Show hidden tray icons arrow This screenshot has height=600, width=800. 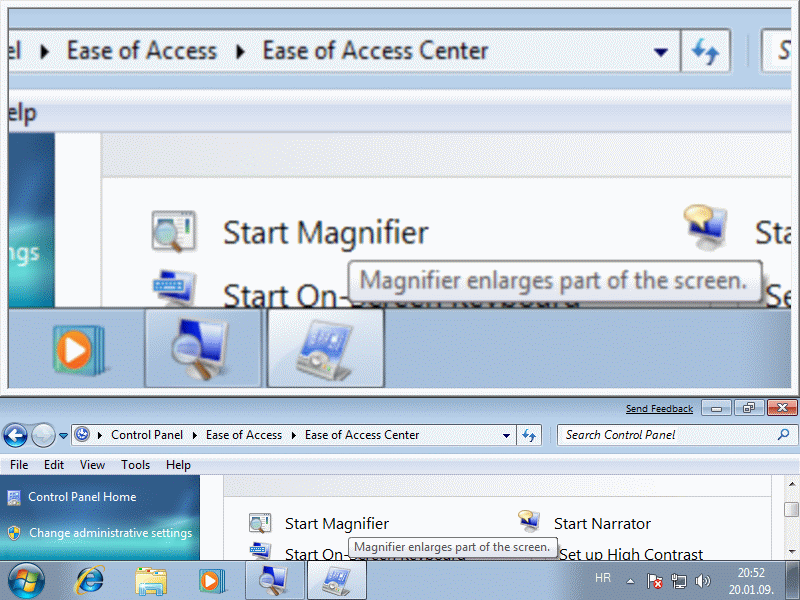tap(631, 581)
